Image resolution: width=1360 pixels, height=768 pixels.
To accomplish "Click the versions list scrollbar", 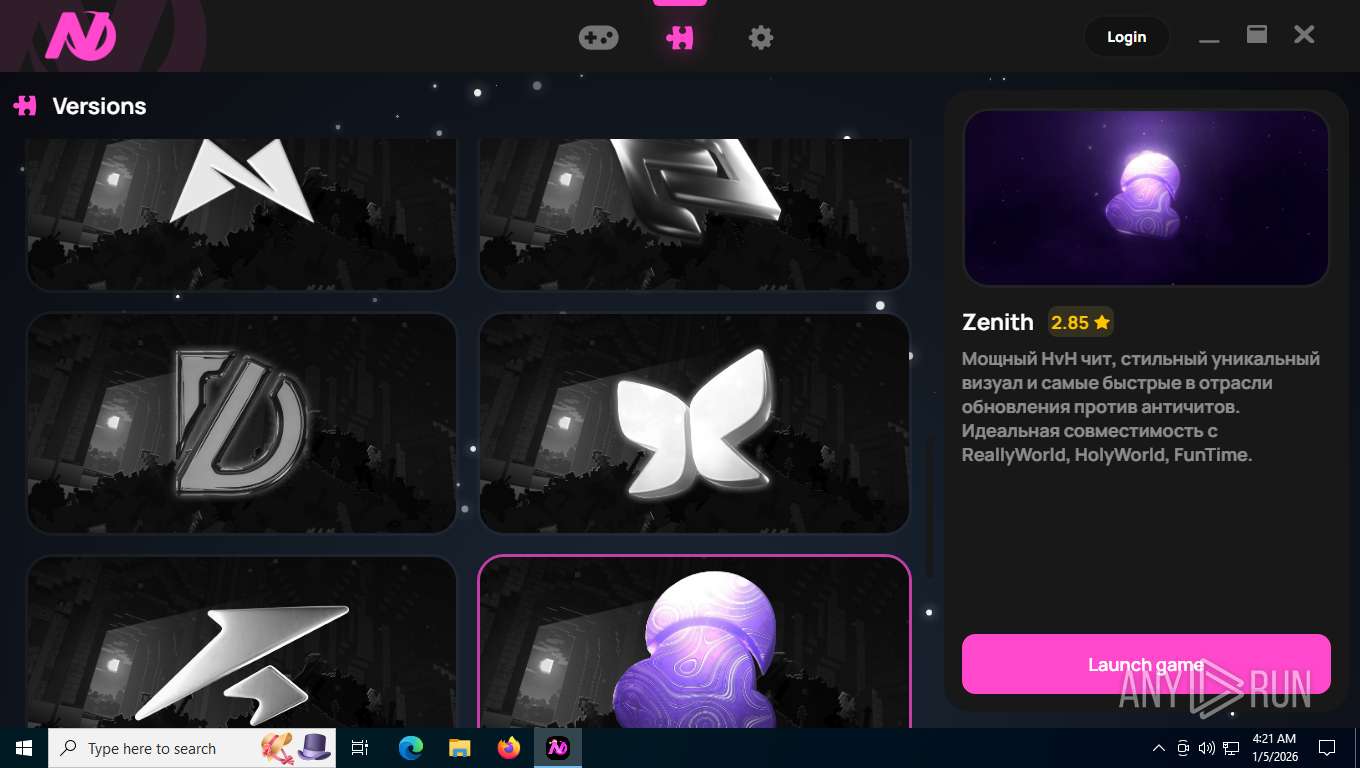I will (x=929, y=508).
